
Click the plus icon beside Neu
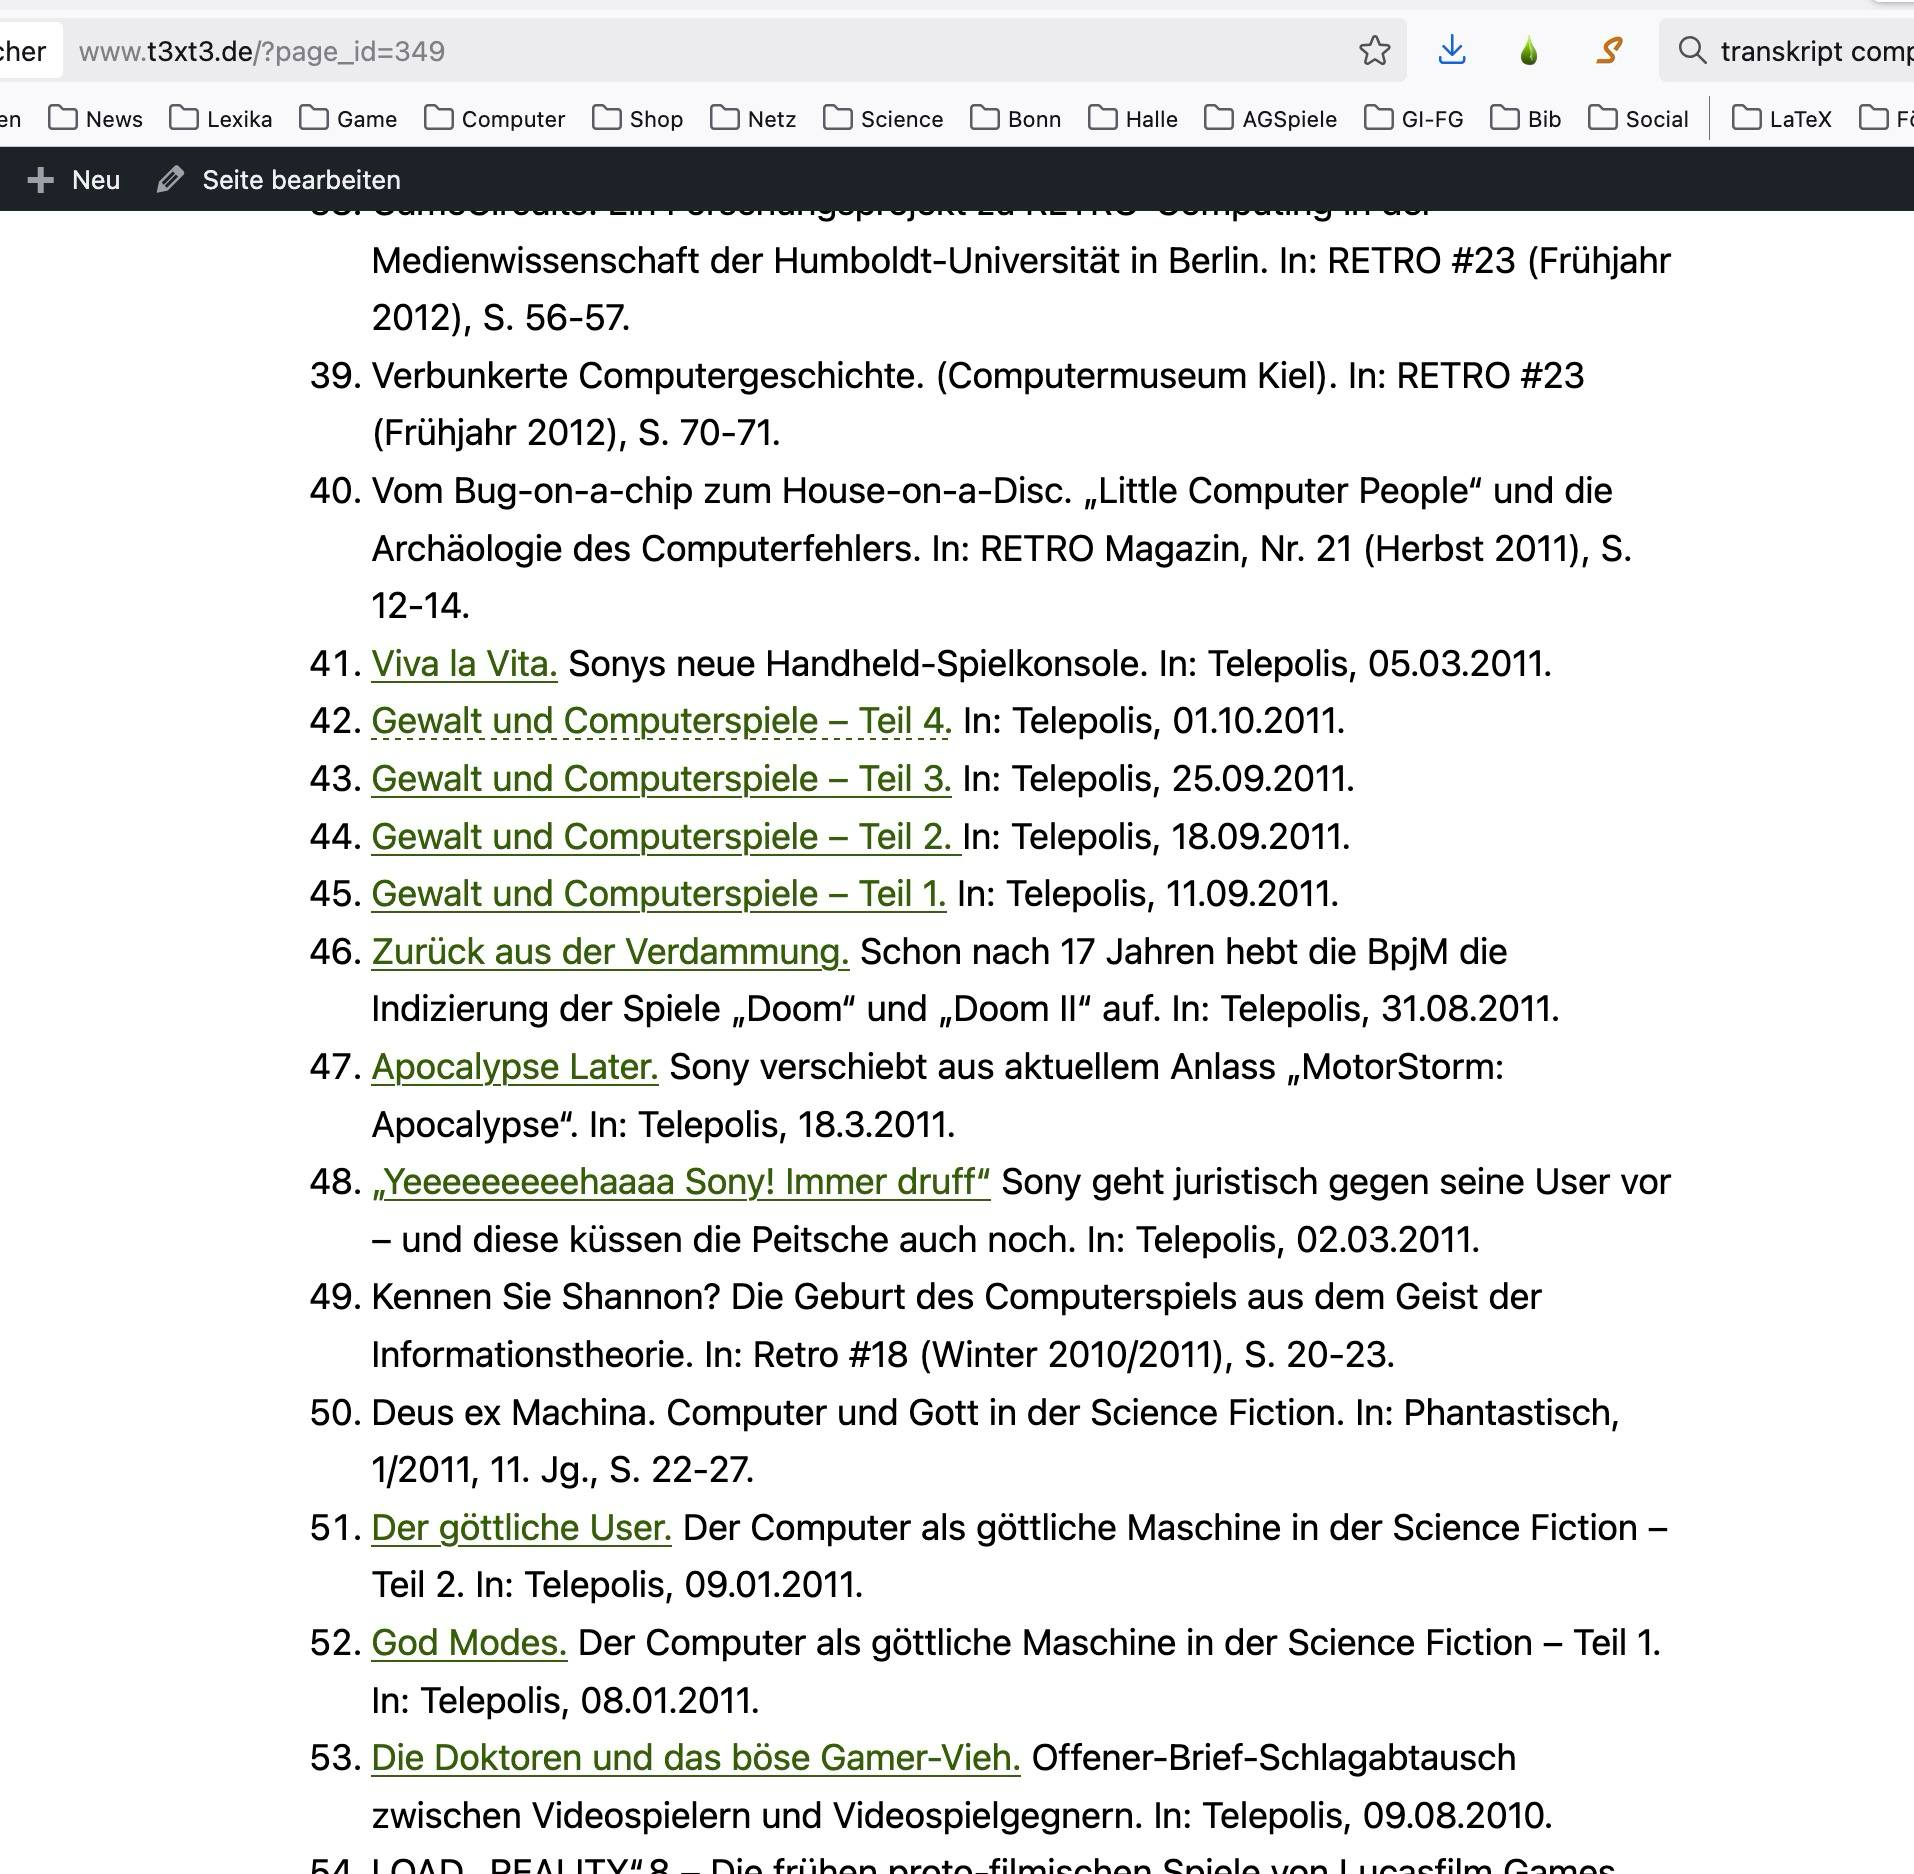(40, 180)
